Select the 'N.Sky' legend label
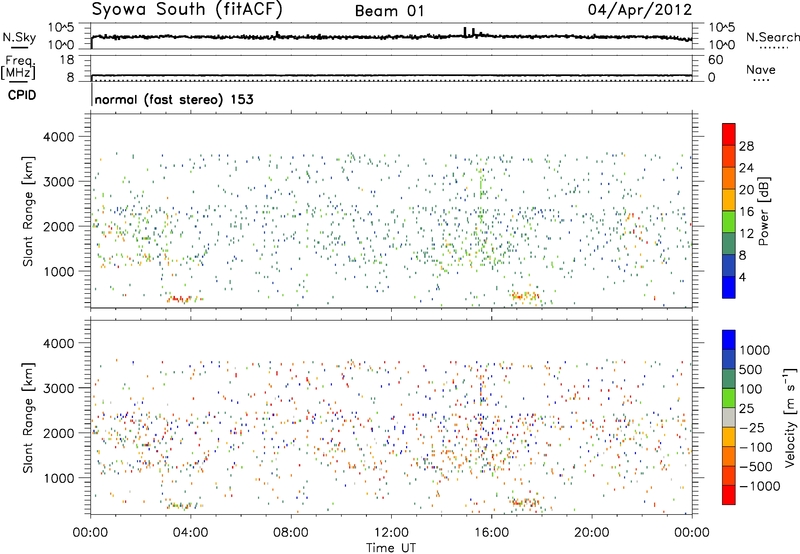800x554 pixels. point(19,37)
